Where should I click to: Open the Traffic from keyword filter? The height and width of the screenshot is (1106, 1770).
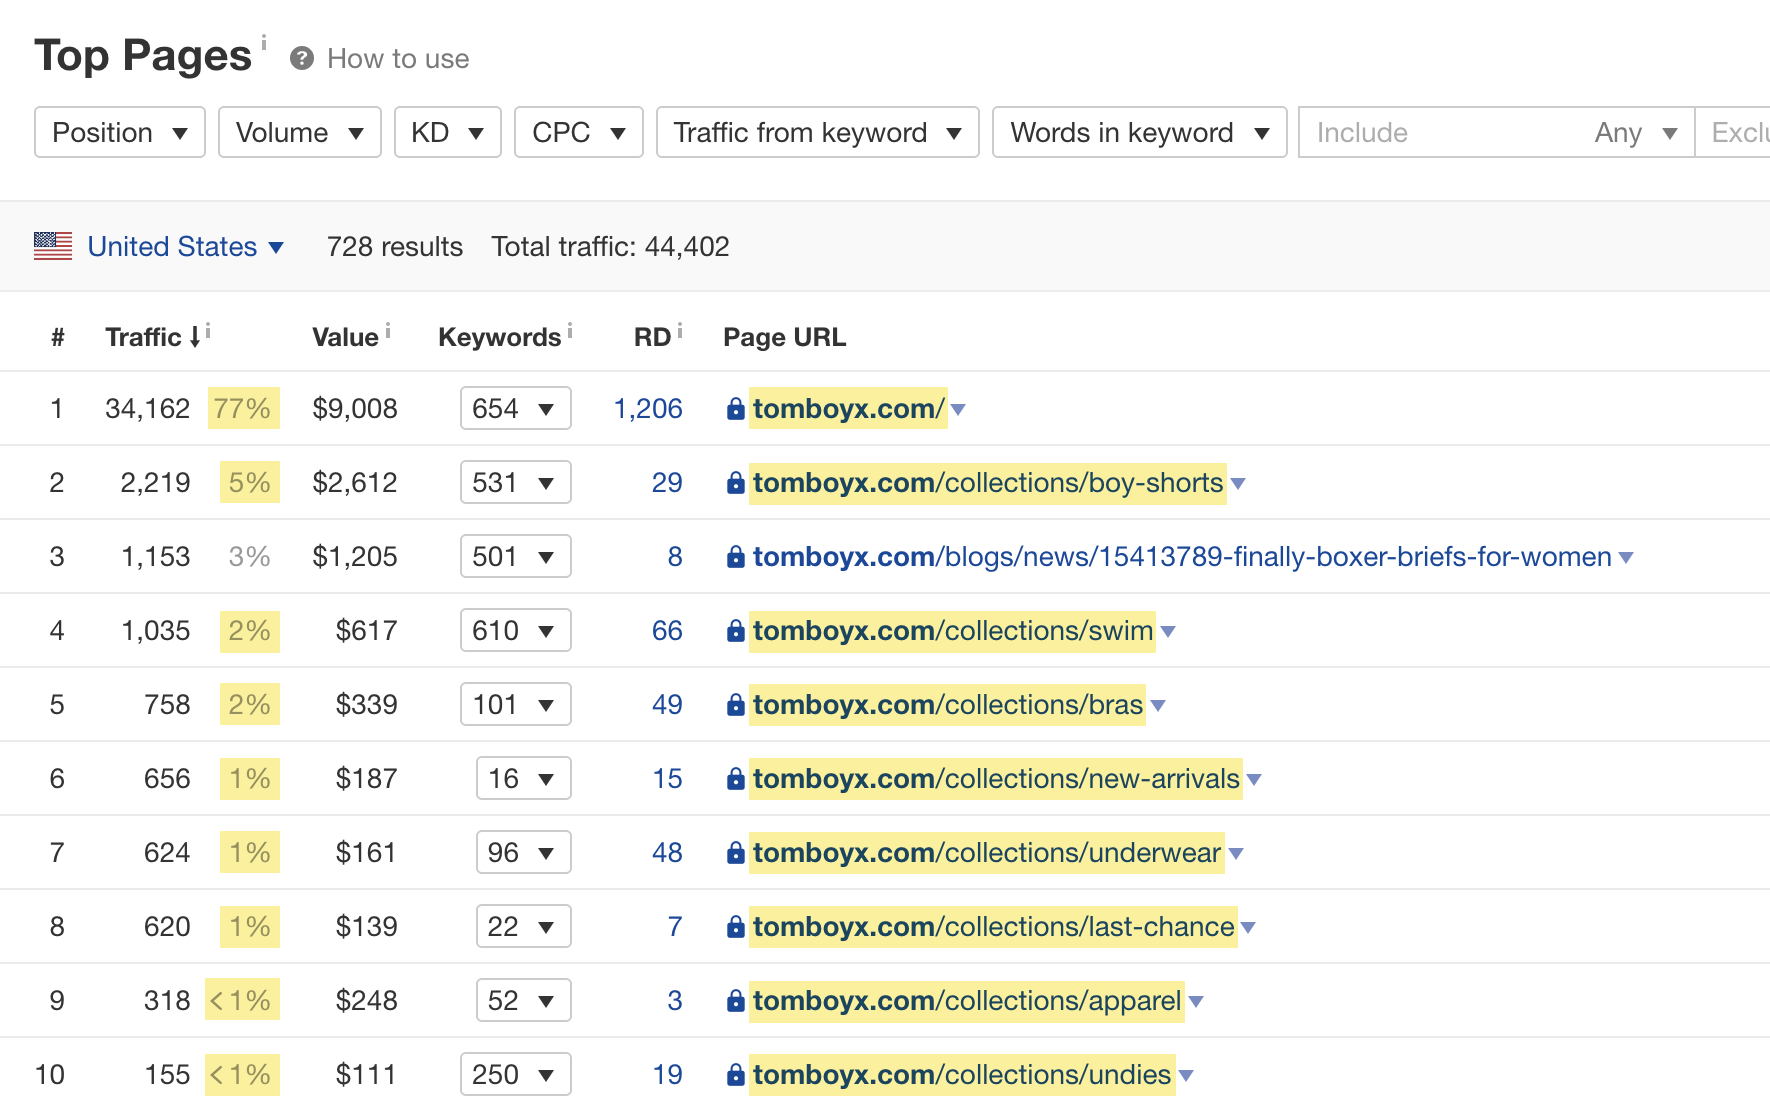[x=816, y=132]
